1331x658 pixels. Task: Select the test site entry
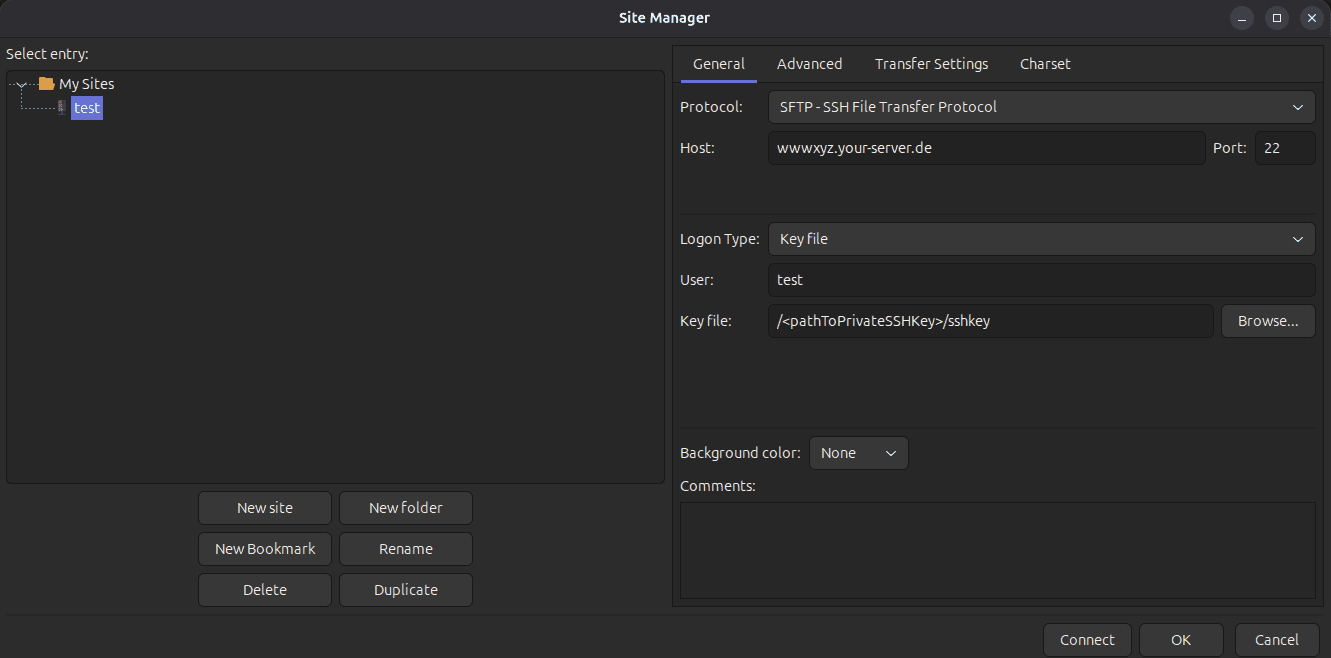pos(87,108)
